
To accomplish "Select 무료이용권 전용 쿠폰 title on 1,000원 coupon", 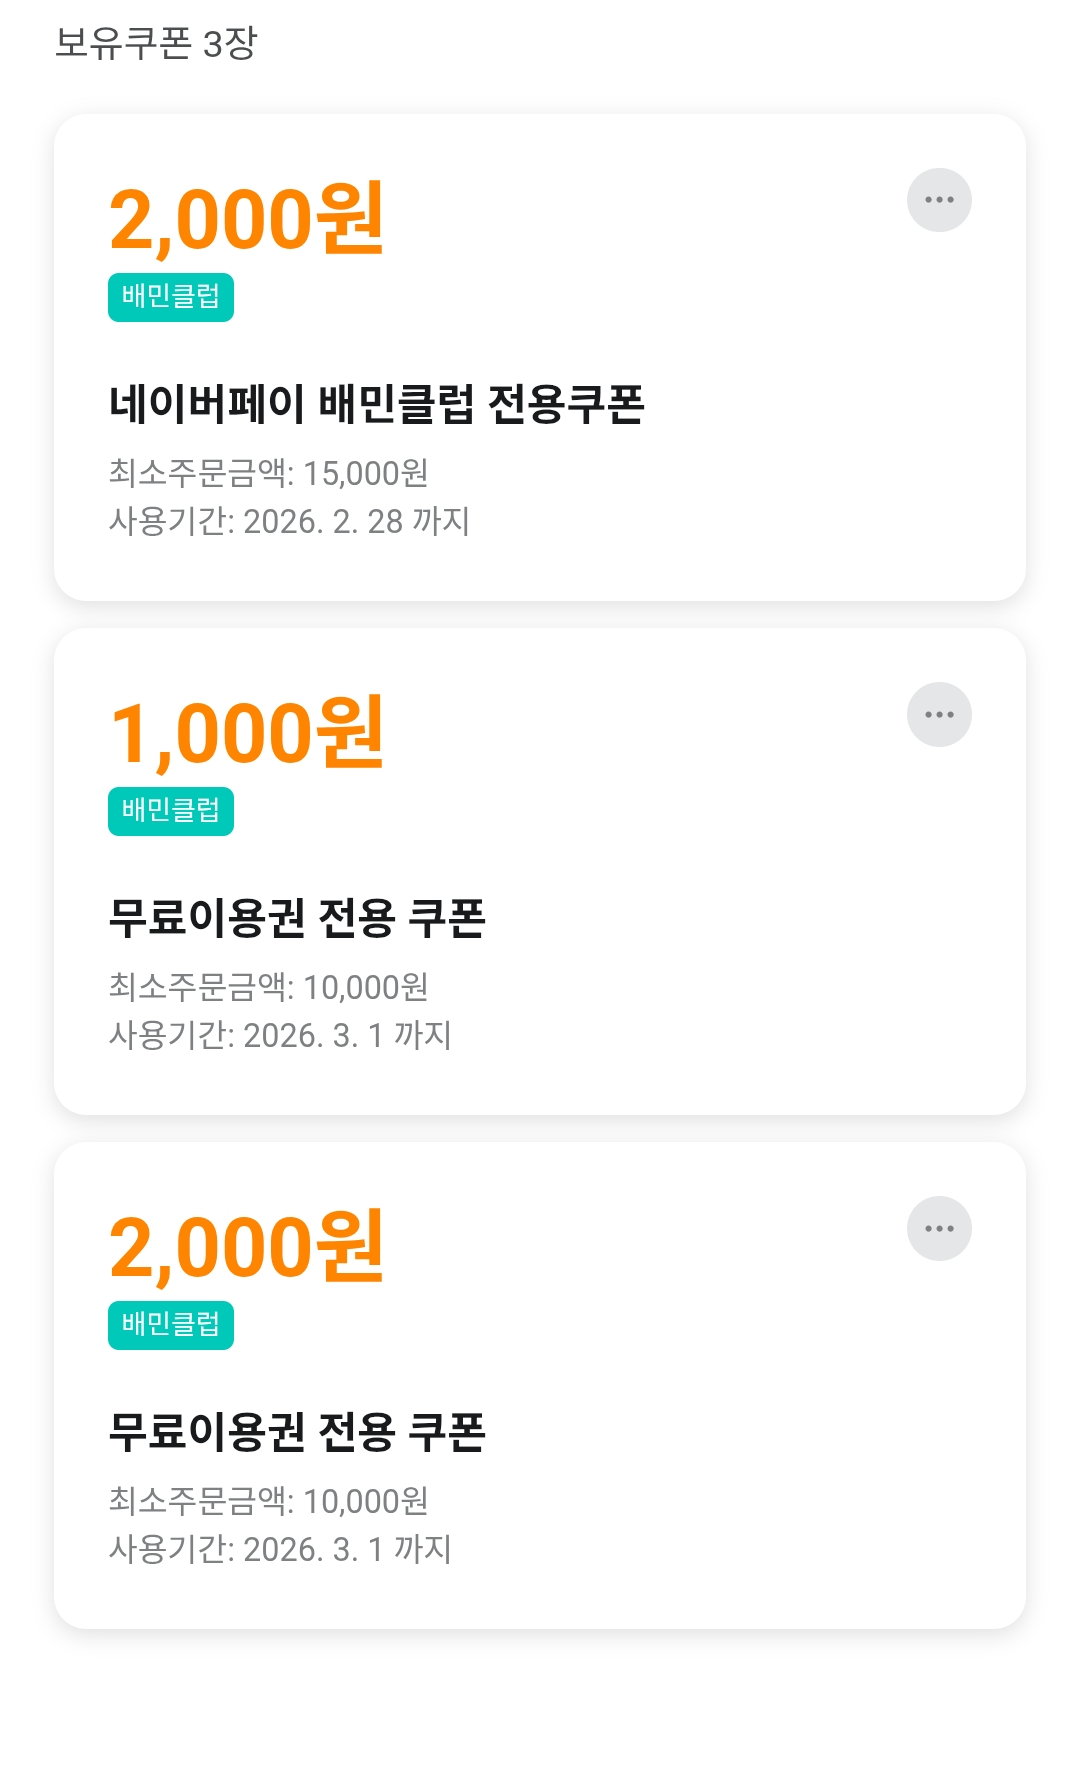I will (x=297, y=918).
